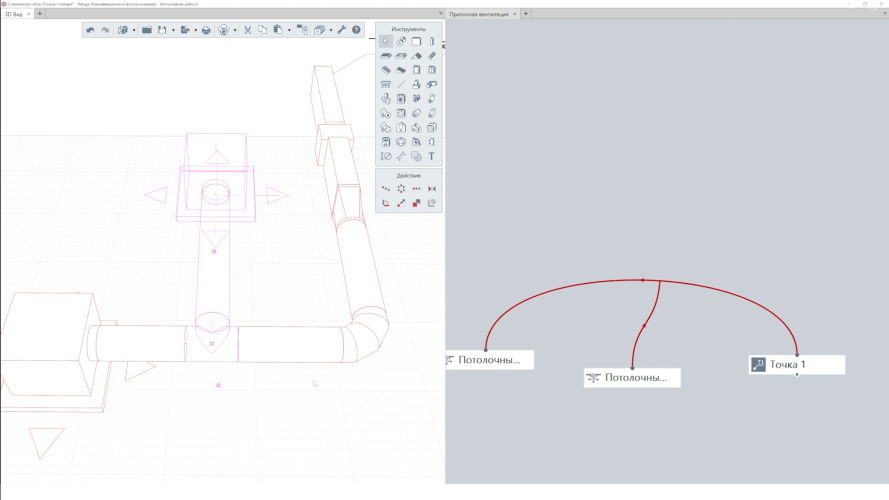889x500 pixels.
Task: Close the Приточная вентиляция tab
Action: [515, 14]
